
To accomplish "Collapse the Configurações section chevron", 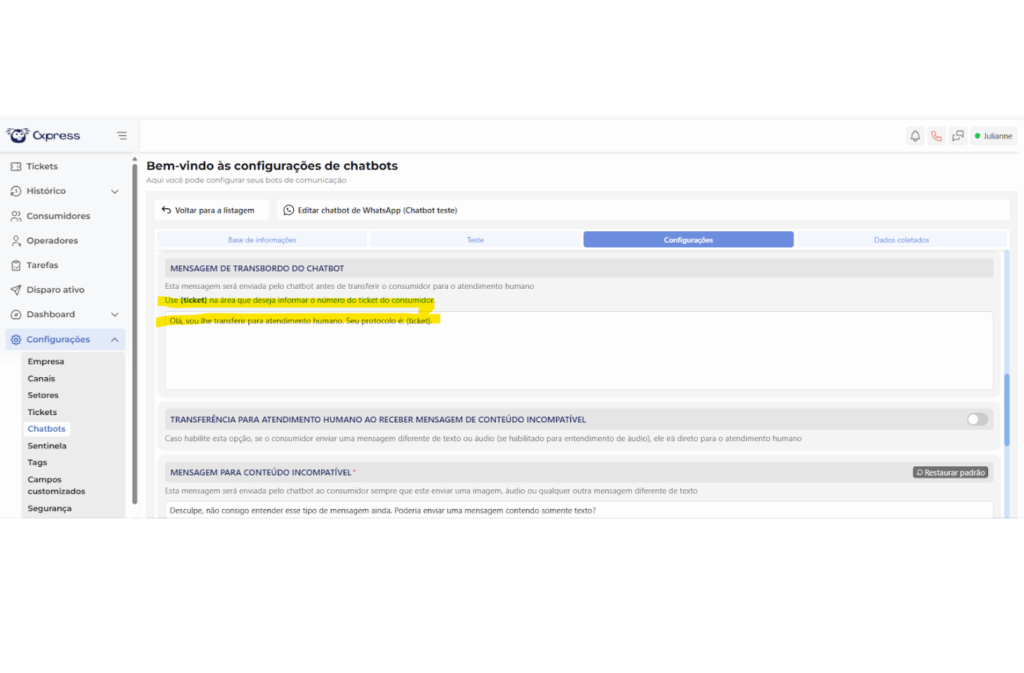I will click(115, 340).
